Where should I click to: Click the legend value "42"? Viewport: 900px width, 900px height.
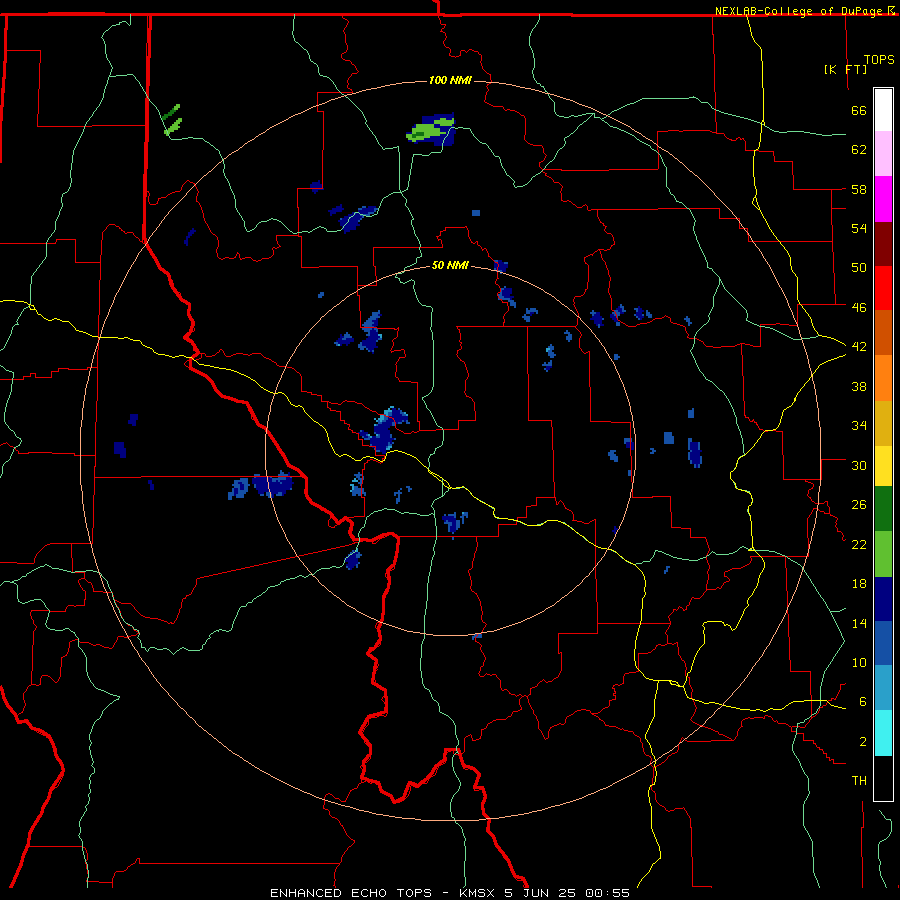[x=859, y=347]
